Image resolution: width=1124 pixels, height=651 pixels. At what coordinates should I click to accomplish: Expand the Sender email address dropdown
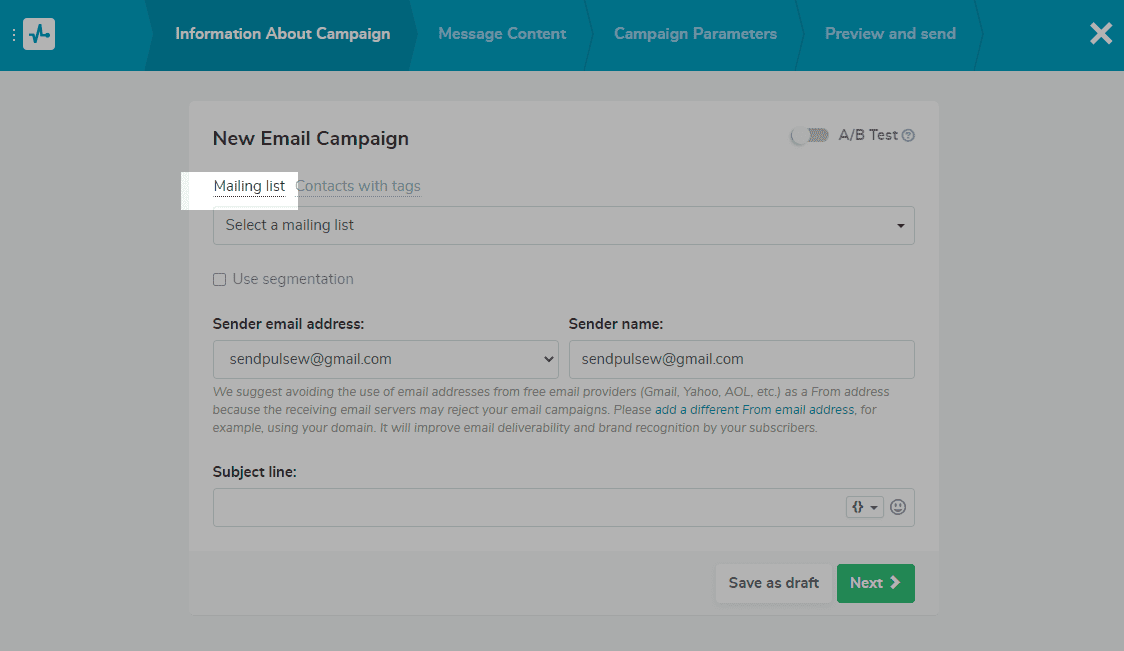385,359
